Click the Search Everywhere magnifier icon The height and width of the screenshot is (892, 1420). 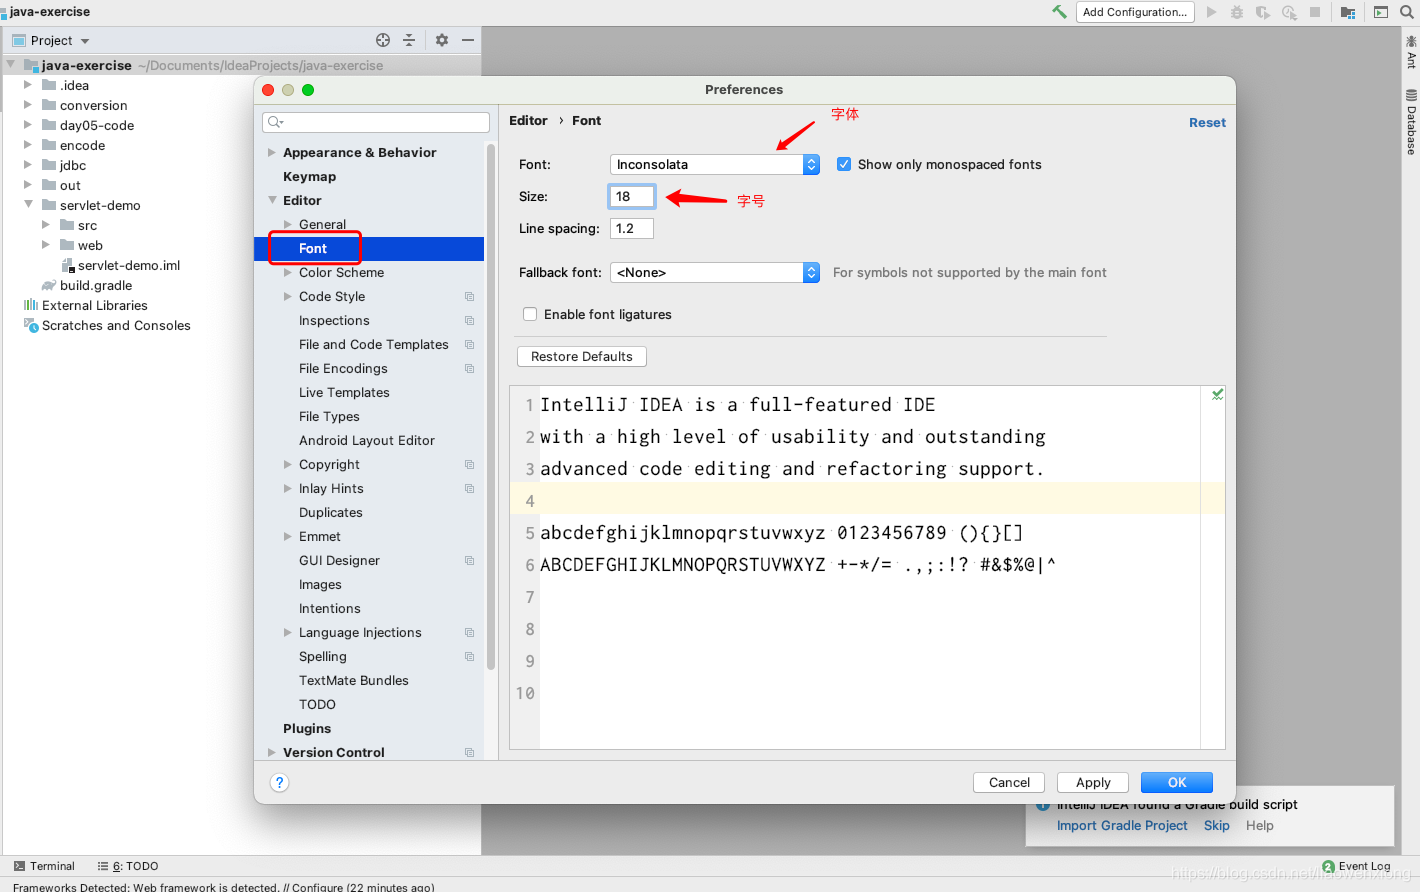click(x=1406, y=12)
